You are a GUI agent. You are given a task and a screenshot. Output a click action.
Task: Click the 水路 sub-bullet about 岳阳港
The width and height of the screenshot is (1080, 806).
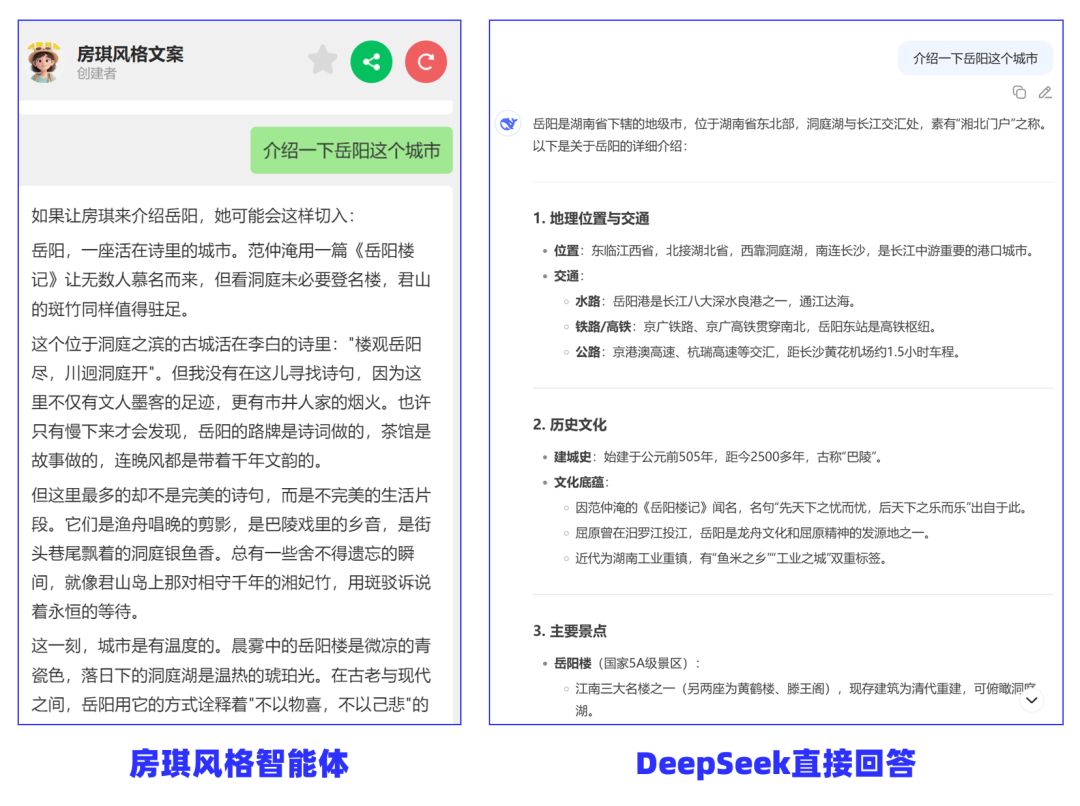coord(716,301)
